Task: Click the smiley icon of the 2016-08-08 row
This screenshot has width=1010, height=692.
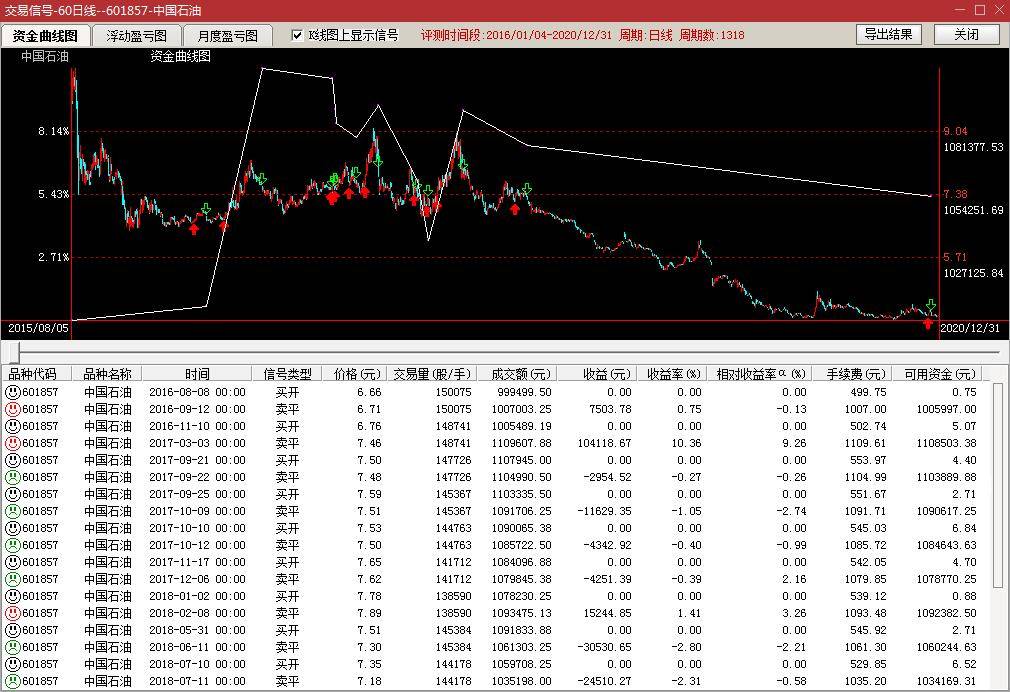Action: (x=12, y=392)
